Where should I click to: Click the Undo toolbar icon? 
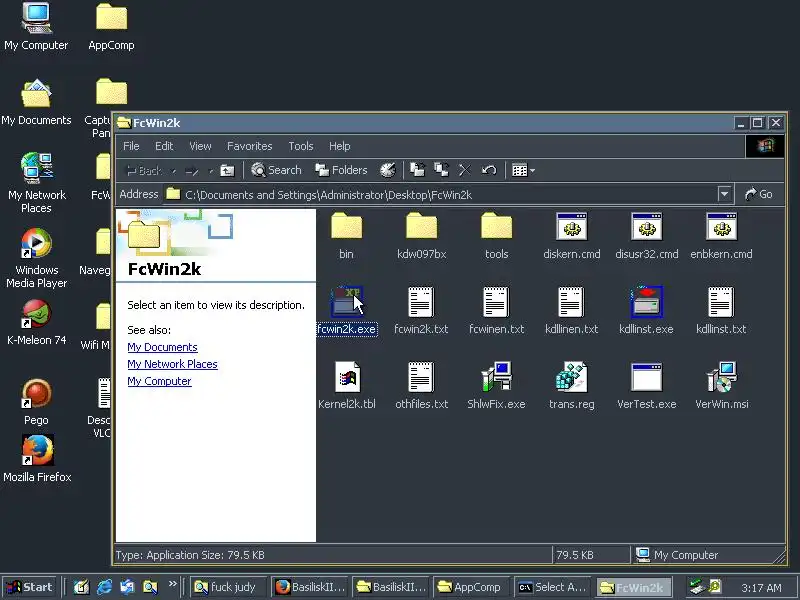[489, 170]
